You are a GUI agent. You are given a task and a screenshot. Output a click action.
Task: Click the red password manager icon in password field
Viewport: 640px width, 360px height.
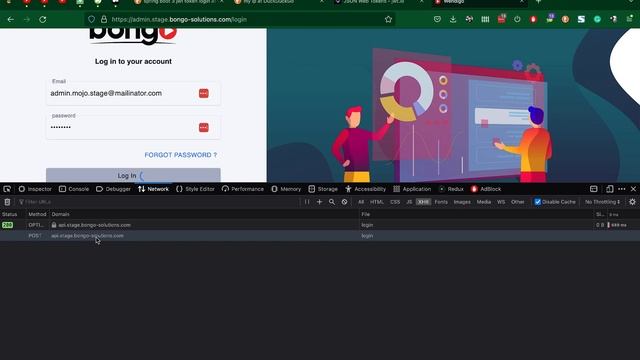204,128
